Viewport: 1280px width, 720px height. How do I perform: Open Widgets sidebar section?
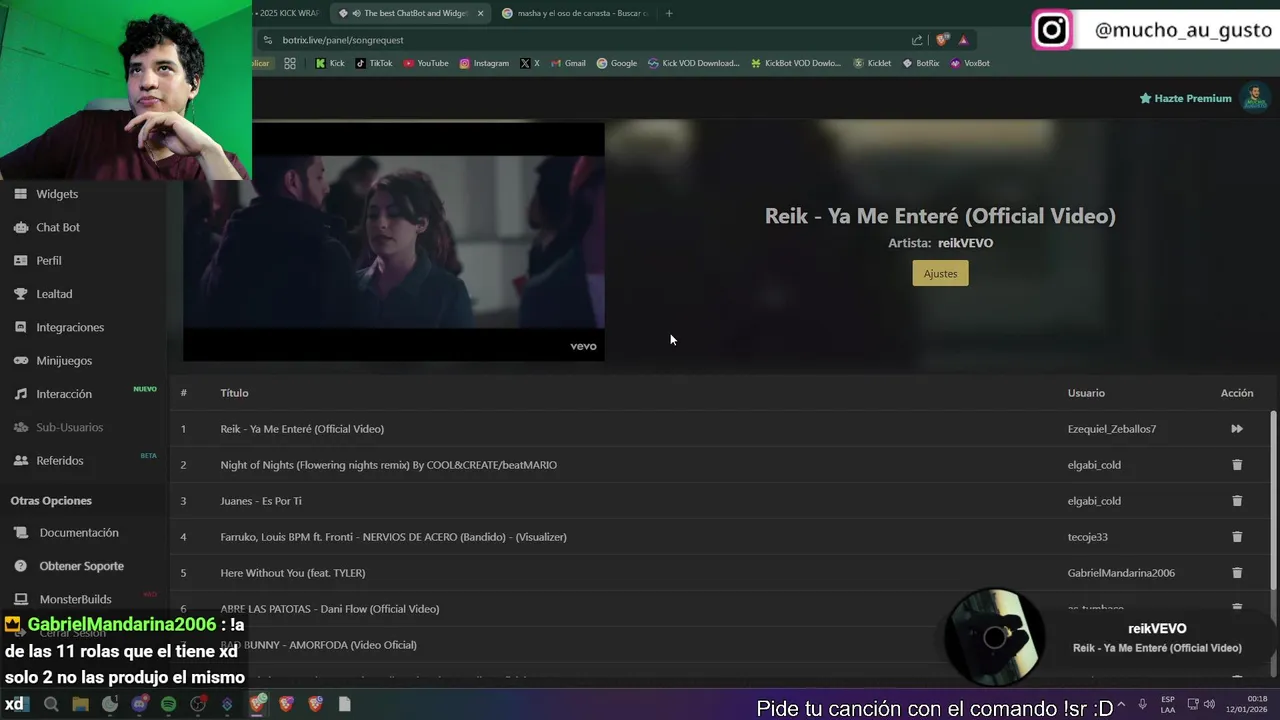pyautogui.click(x=57, y=194)
